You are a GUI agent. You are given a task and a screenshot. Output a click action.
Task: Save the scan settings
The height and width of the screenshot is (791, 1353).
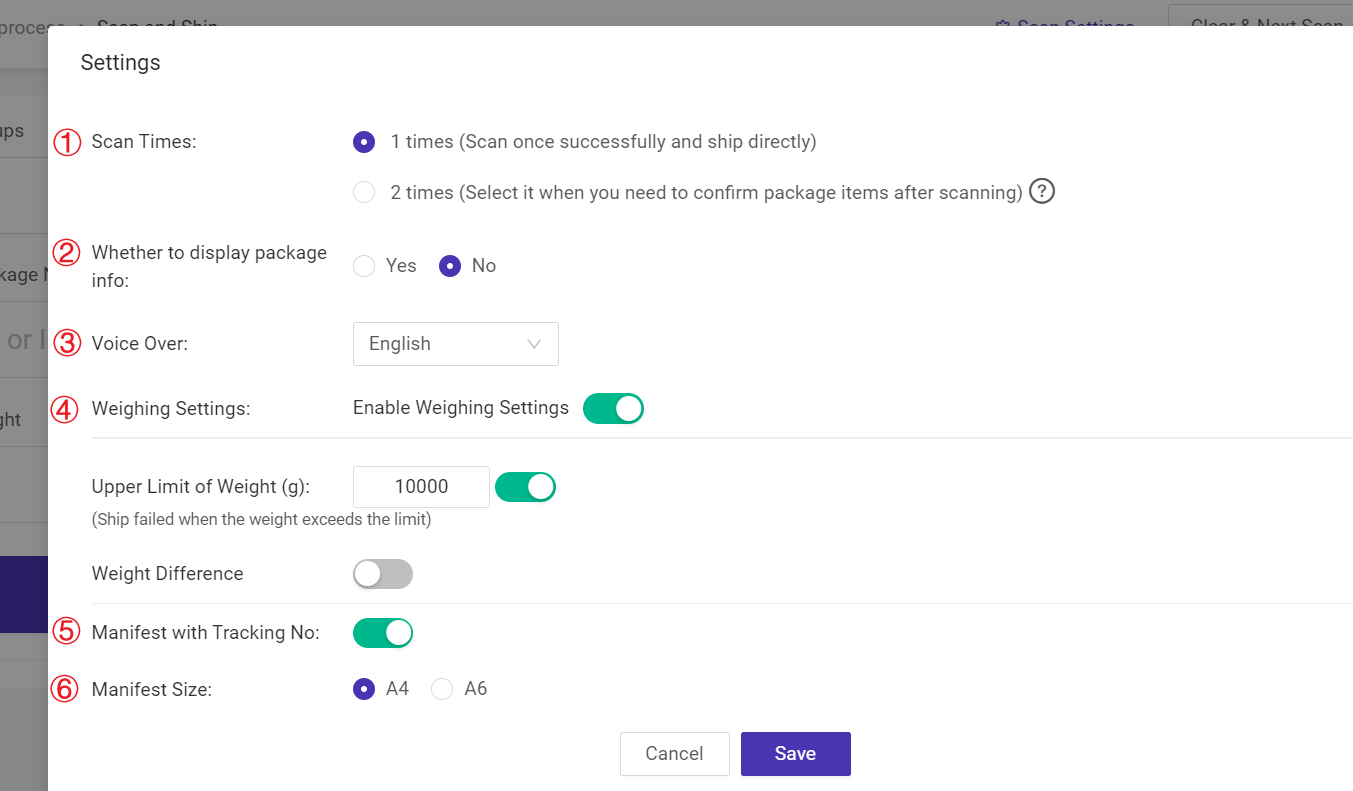pyautogui.click(x=795, y=753)
